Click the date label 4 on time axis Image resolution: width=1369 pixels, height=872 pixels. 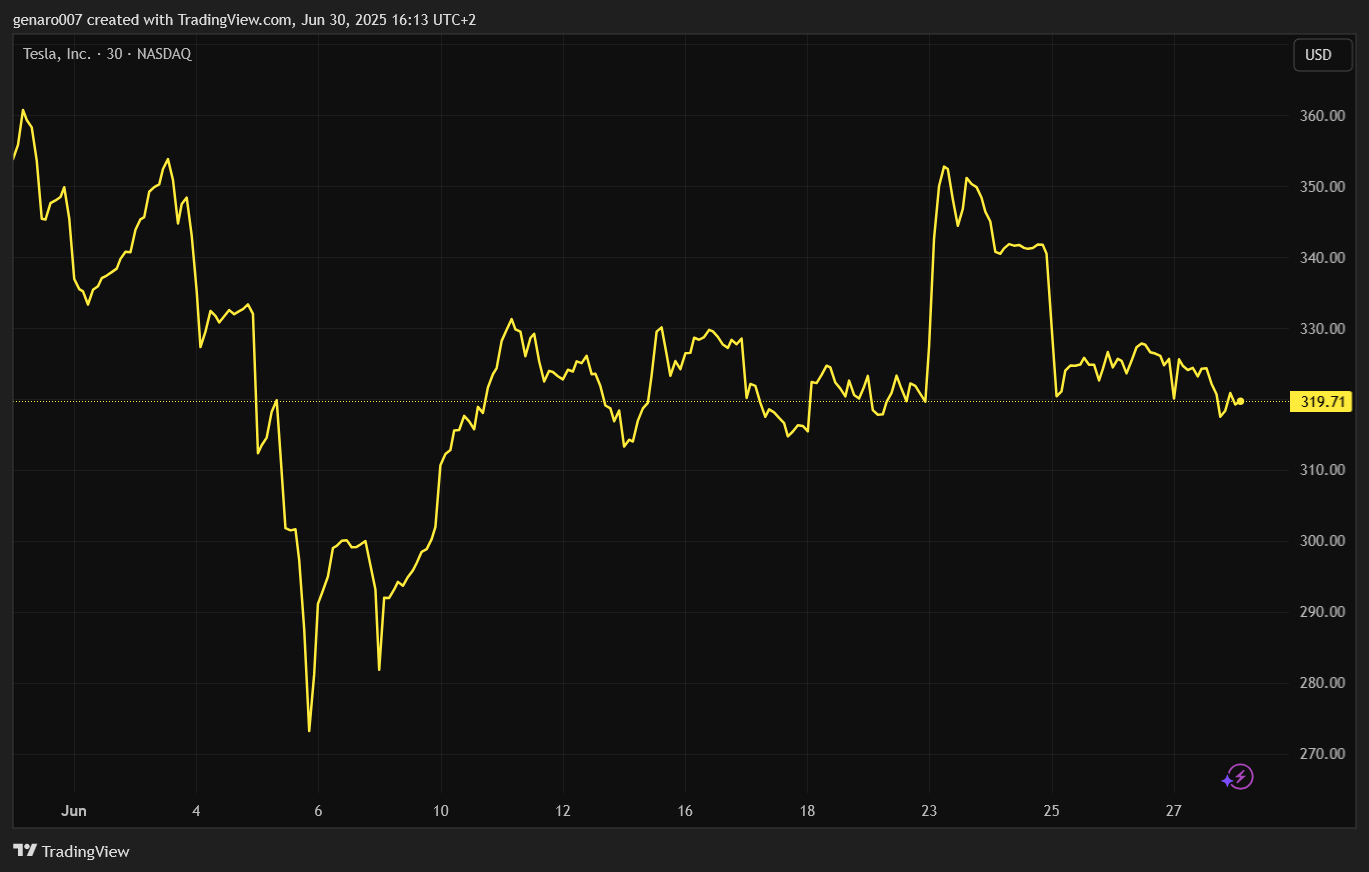point(196,810)
